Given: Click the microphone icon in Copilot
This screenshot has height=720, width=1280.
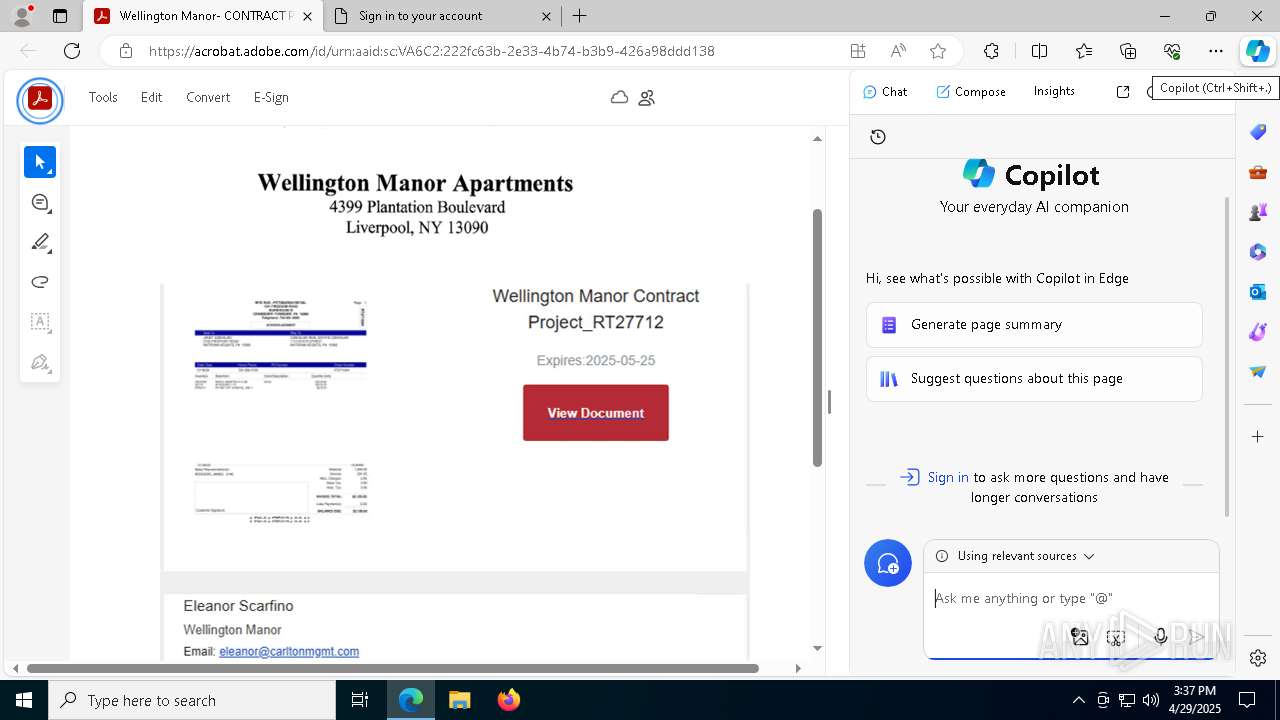Looking at the screenshot, I should click(x=1161, y=637).
